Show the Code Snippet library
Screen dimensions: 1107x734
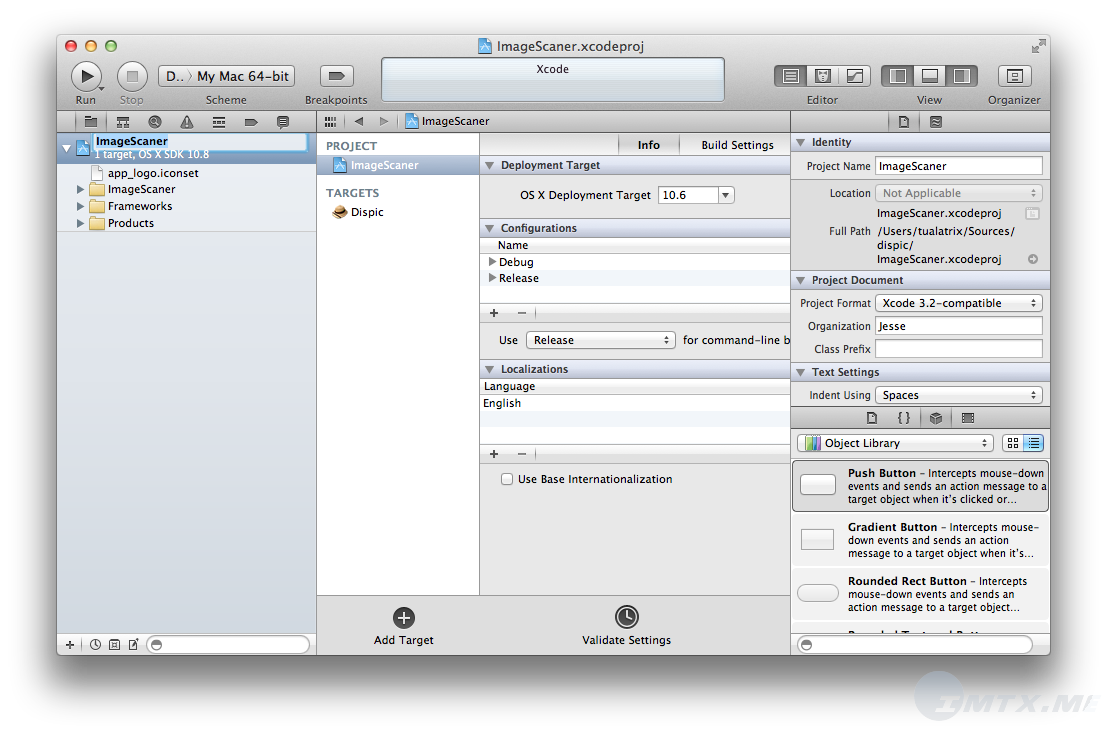pyautogui.click(x=904, y=418)
